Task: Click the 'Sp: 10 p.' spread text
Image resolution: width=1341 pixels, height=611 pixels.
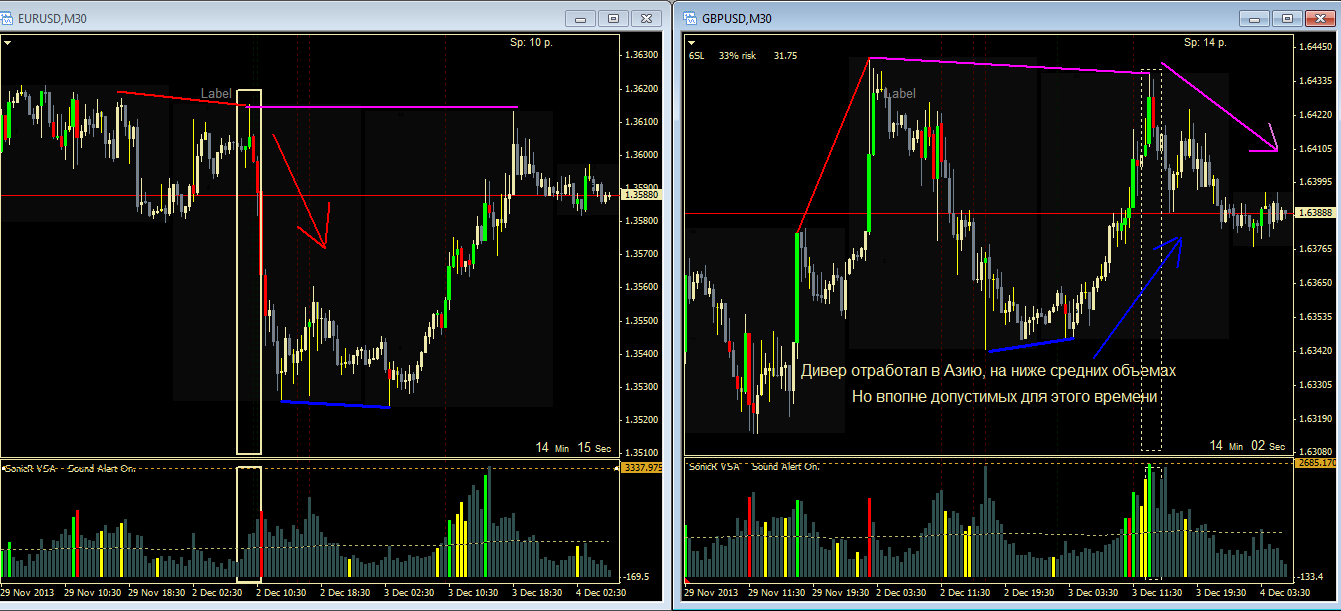Action: click(x=532, y=42)
